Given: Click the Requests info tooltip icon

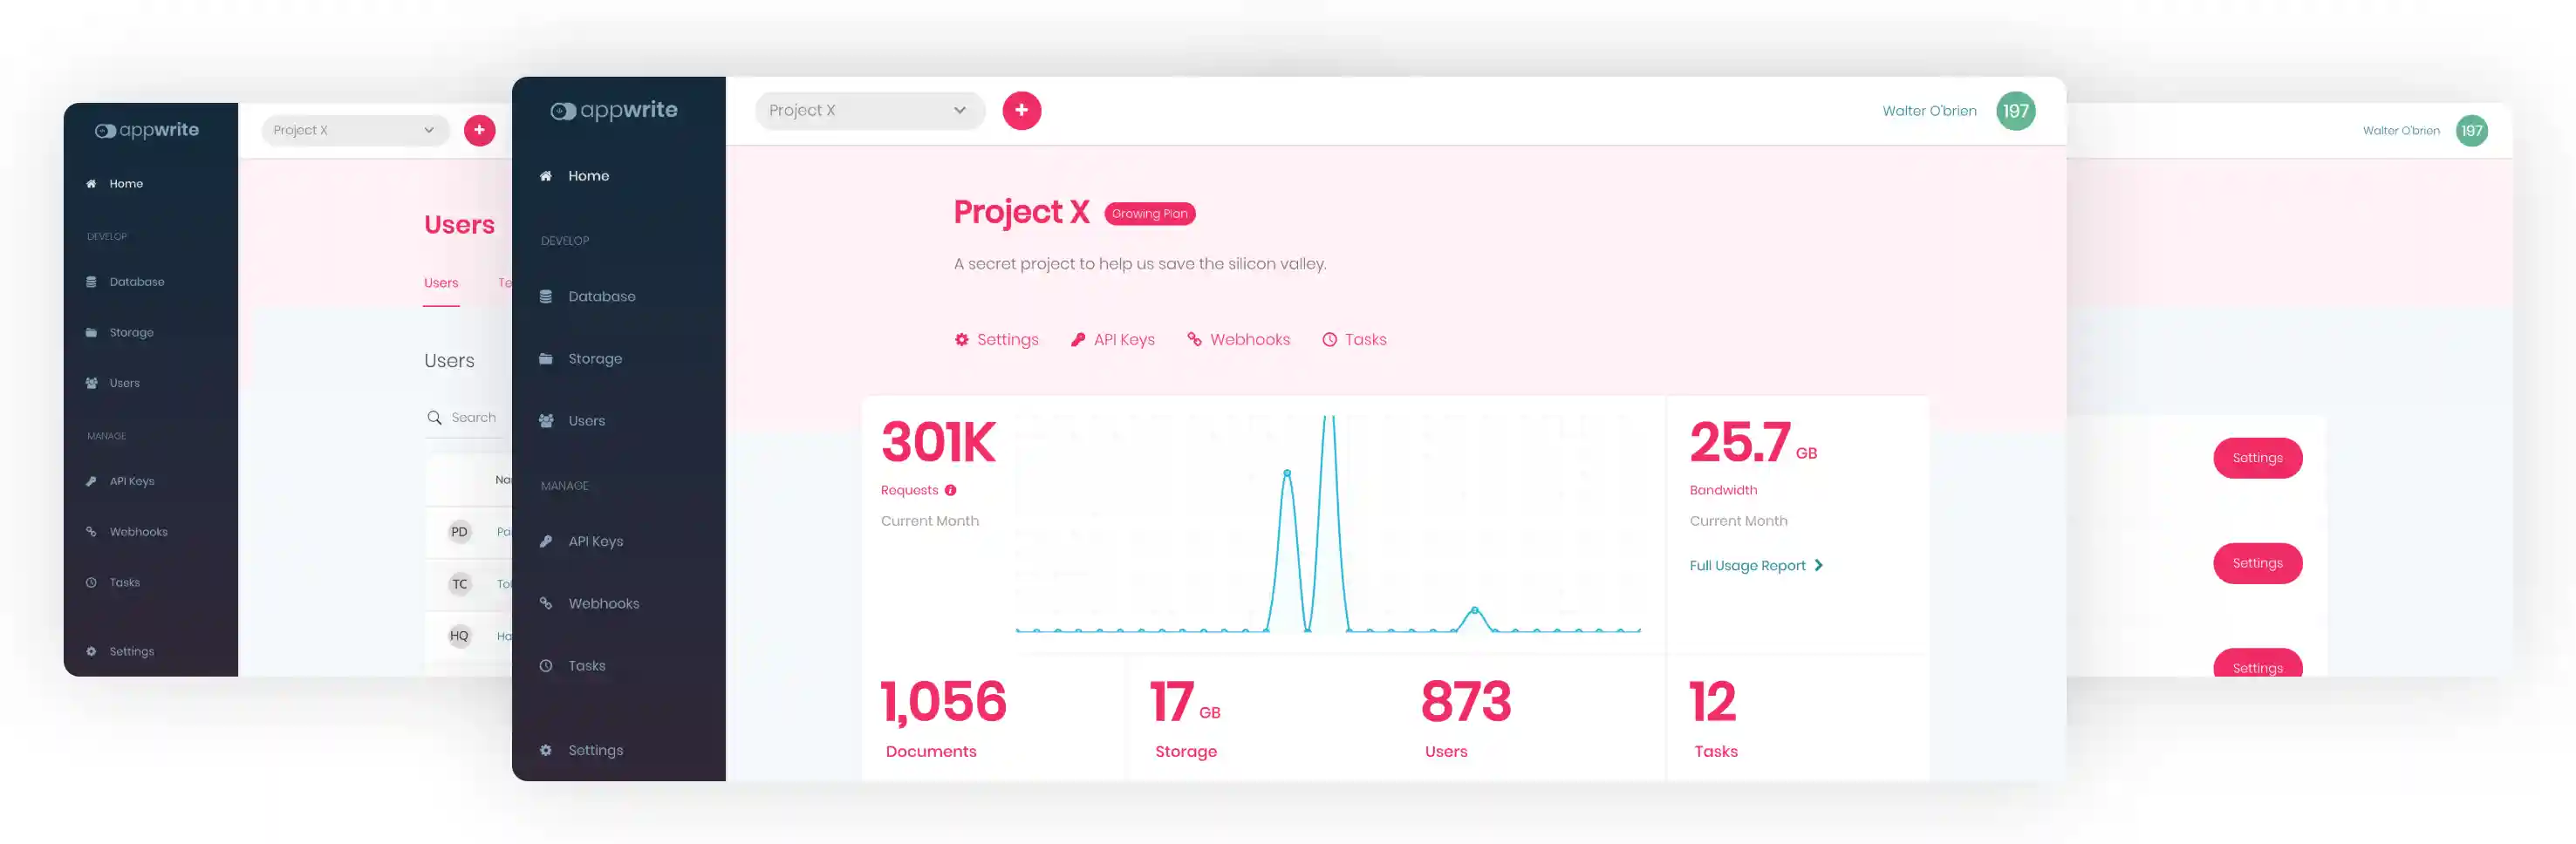Looking at the screenshot, I should point(949,490).
